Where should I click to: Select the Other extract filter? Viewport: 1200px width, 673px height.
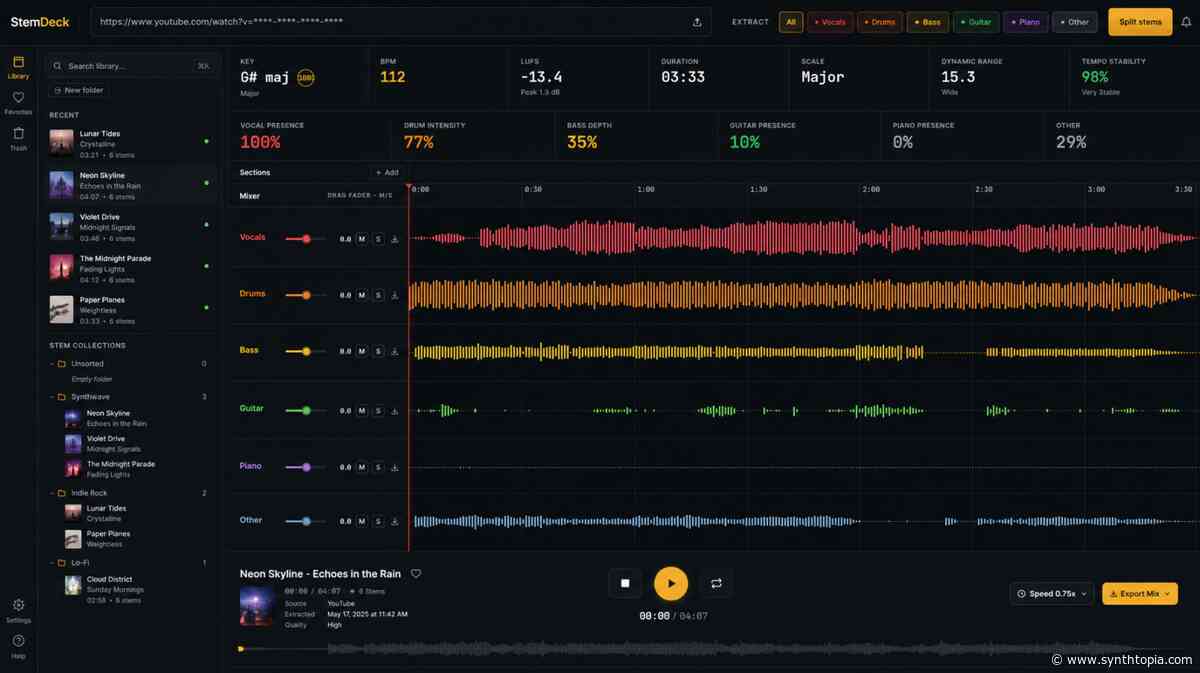pyautogui.click(x=1075, y=22)
